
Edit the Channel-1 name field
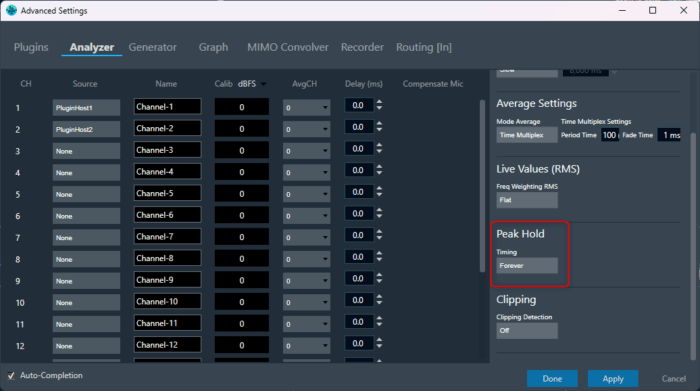[167, 107]
